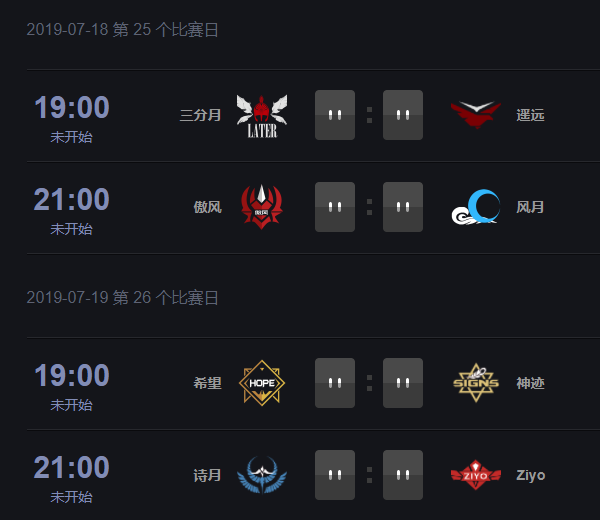600x520 pixels.
Task: Click right score box of 风月 match
Action: click(403, 207)
